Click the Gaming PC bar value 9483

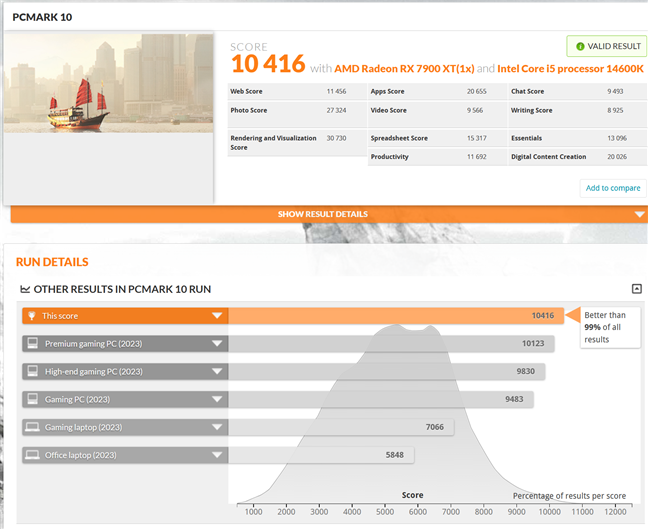pos(514,399)
